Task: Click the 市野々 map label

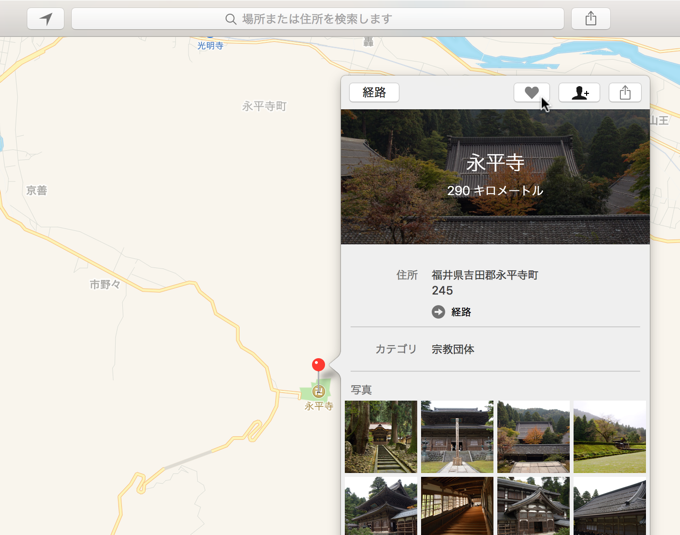Action: tap(105, 284)
